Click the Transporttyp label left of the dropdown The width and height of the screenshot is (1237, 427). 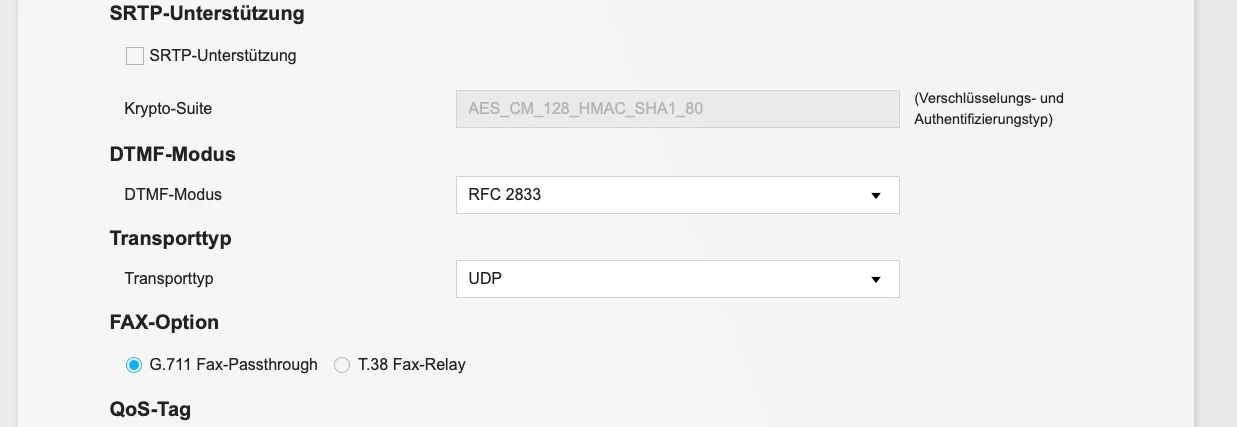[x=169, y=279]
